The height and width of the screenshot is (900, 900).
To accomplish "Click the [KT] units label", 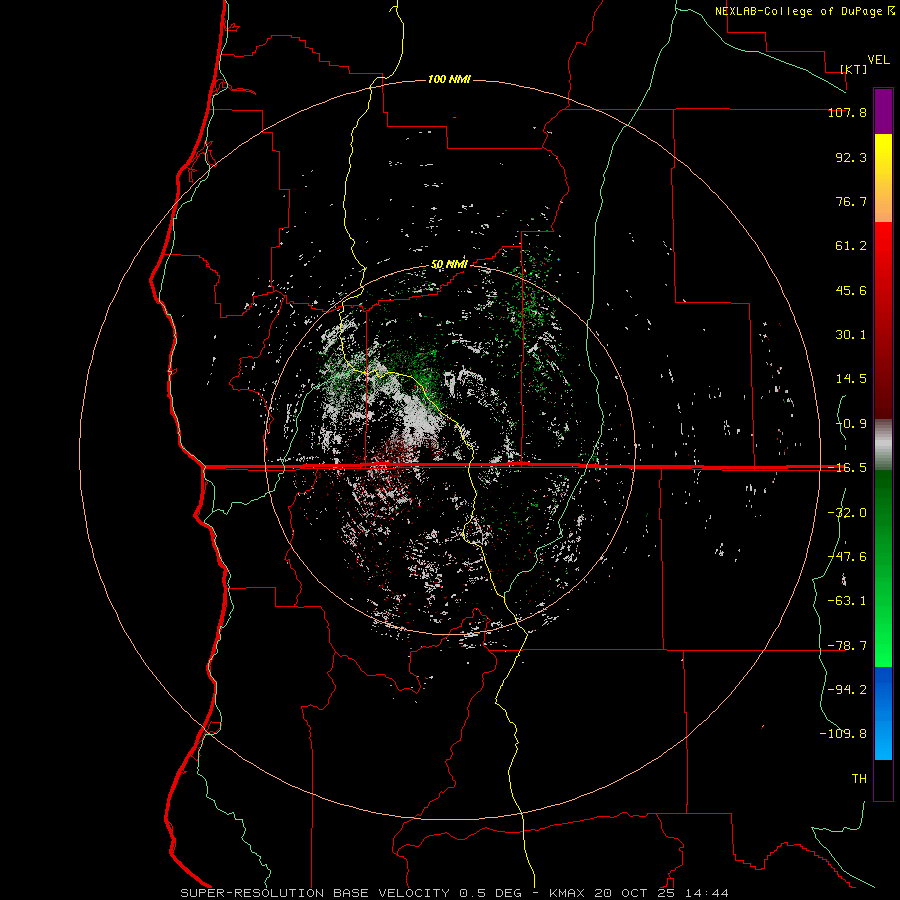I will click(x=854, y=69).
